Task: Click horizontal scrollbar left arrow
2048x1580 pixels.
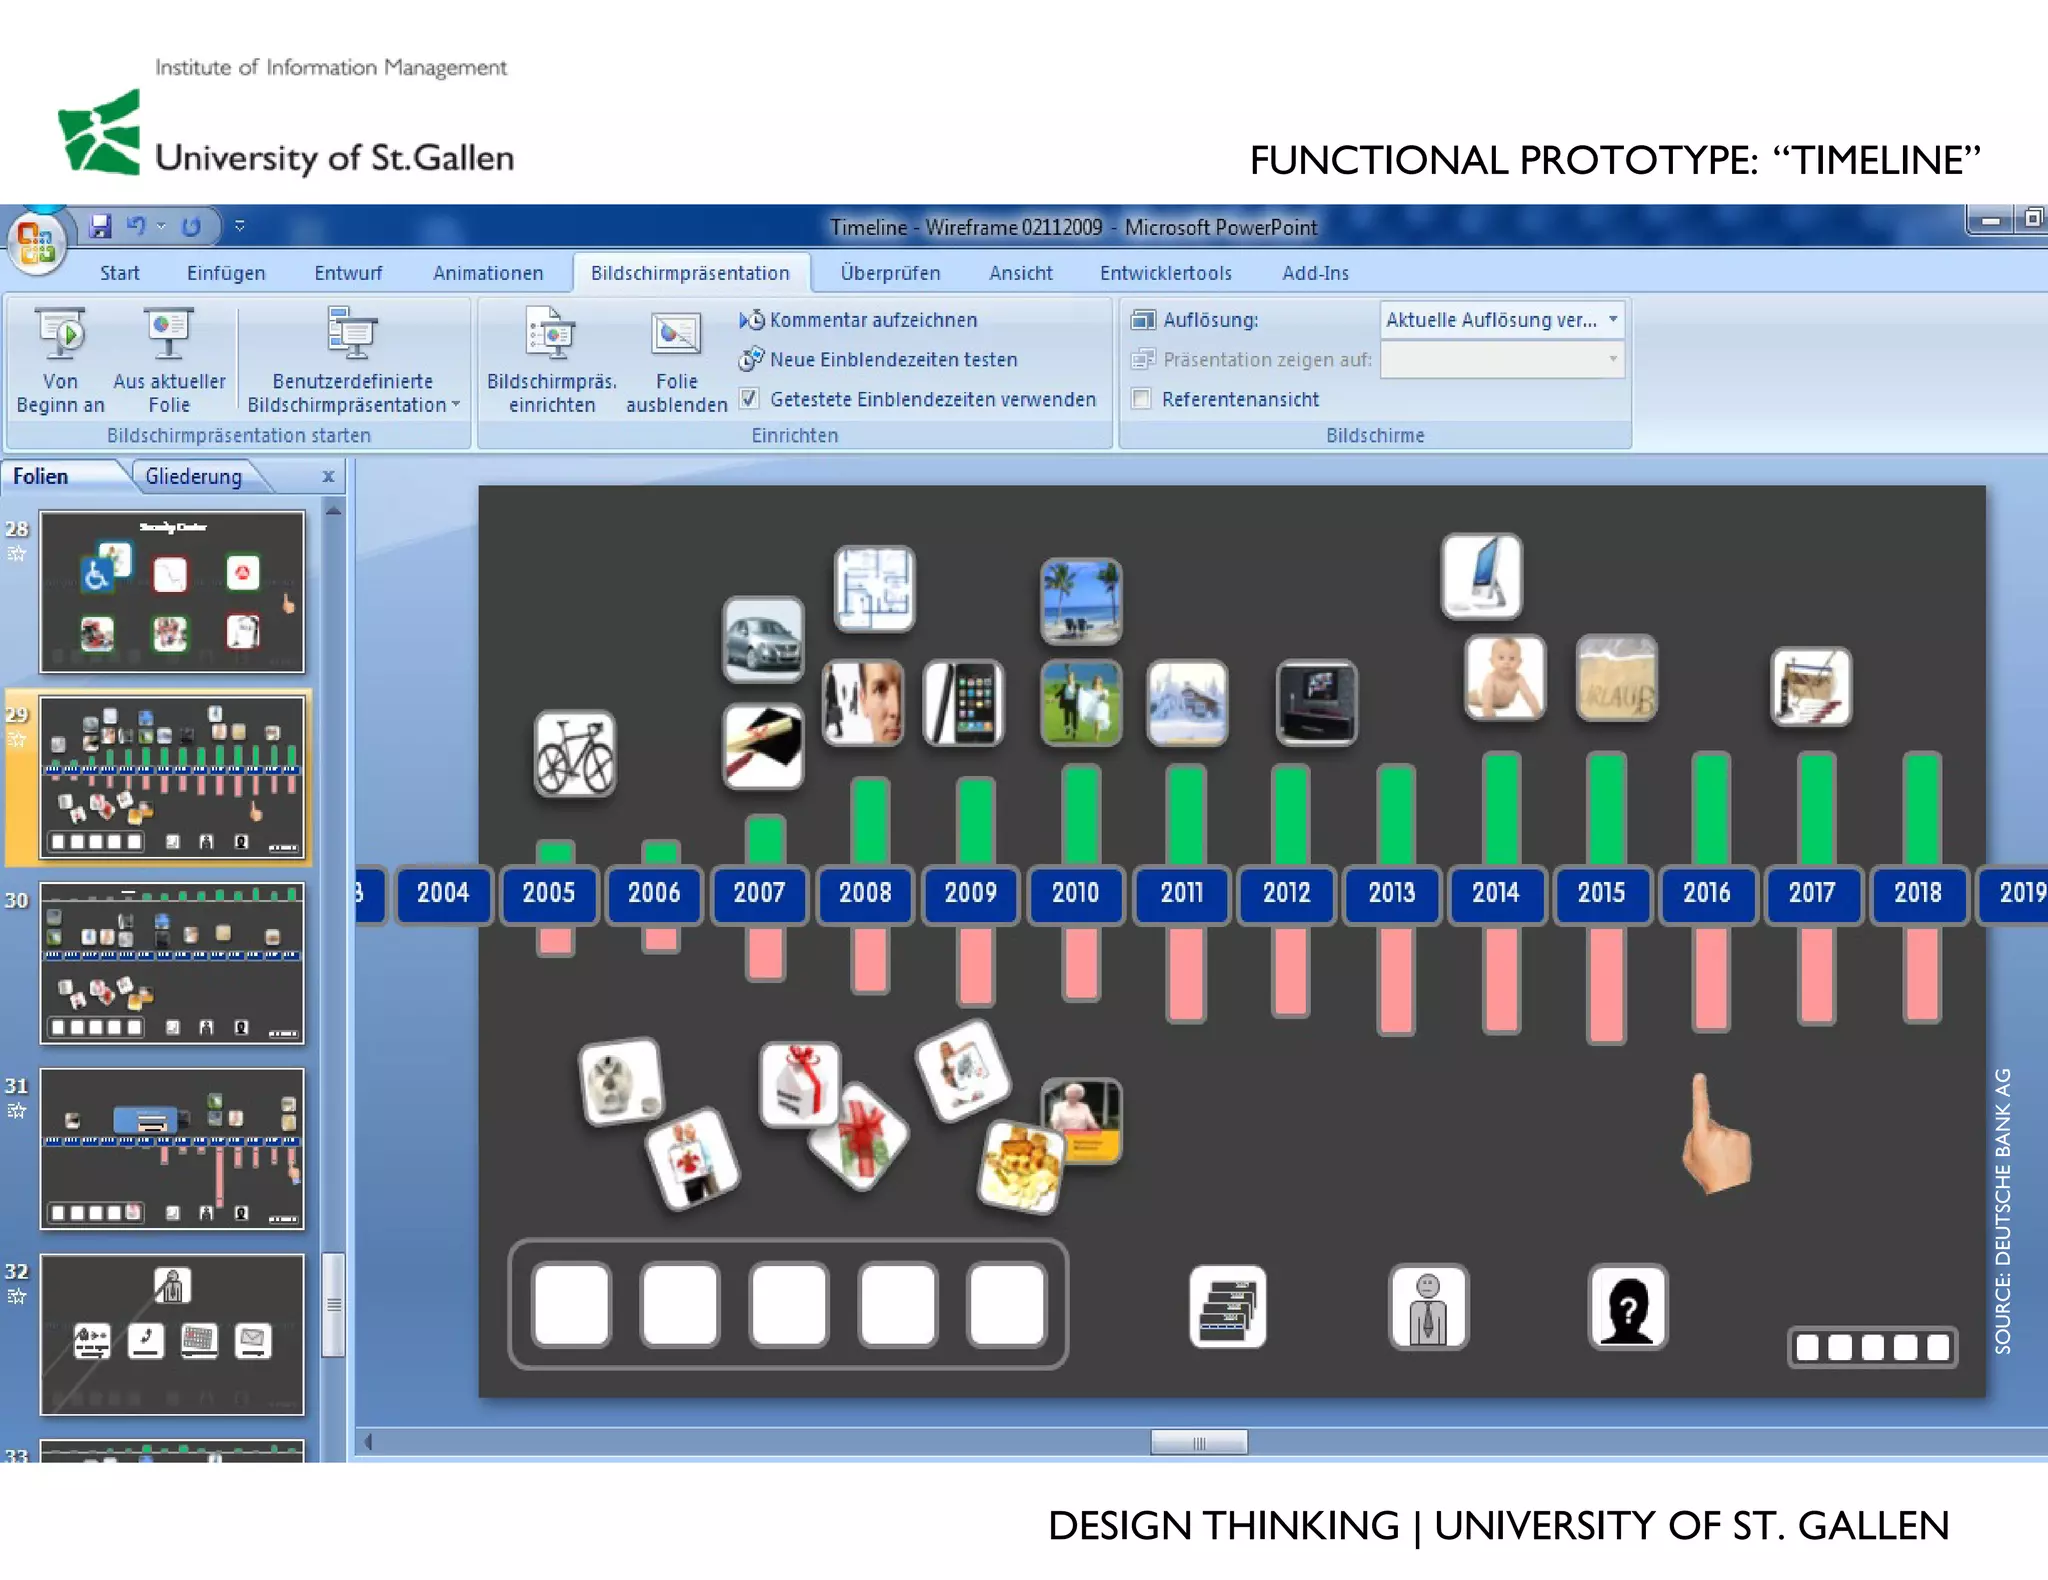Action: pos(368,1442)
